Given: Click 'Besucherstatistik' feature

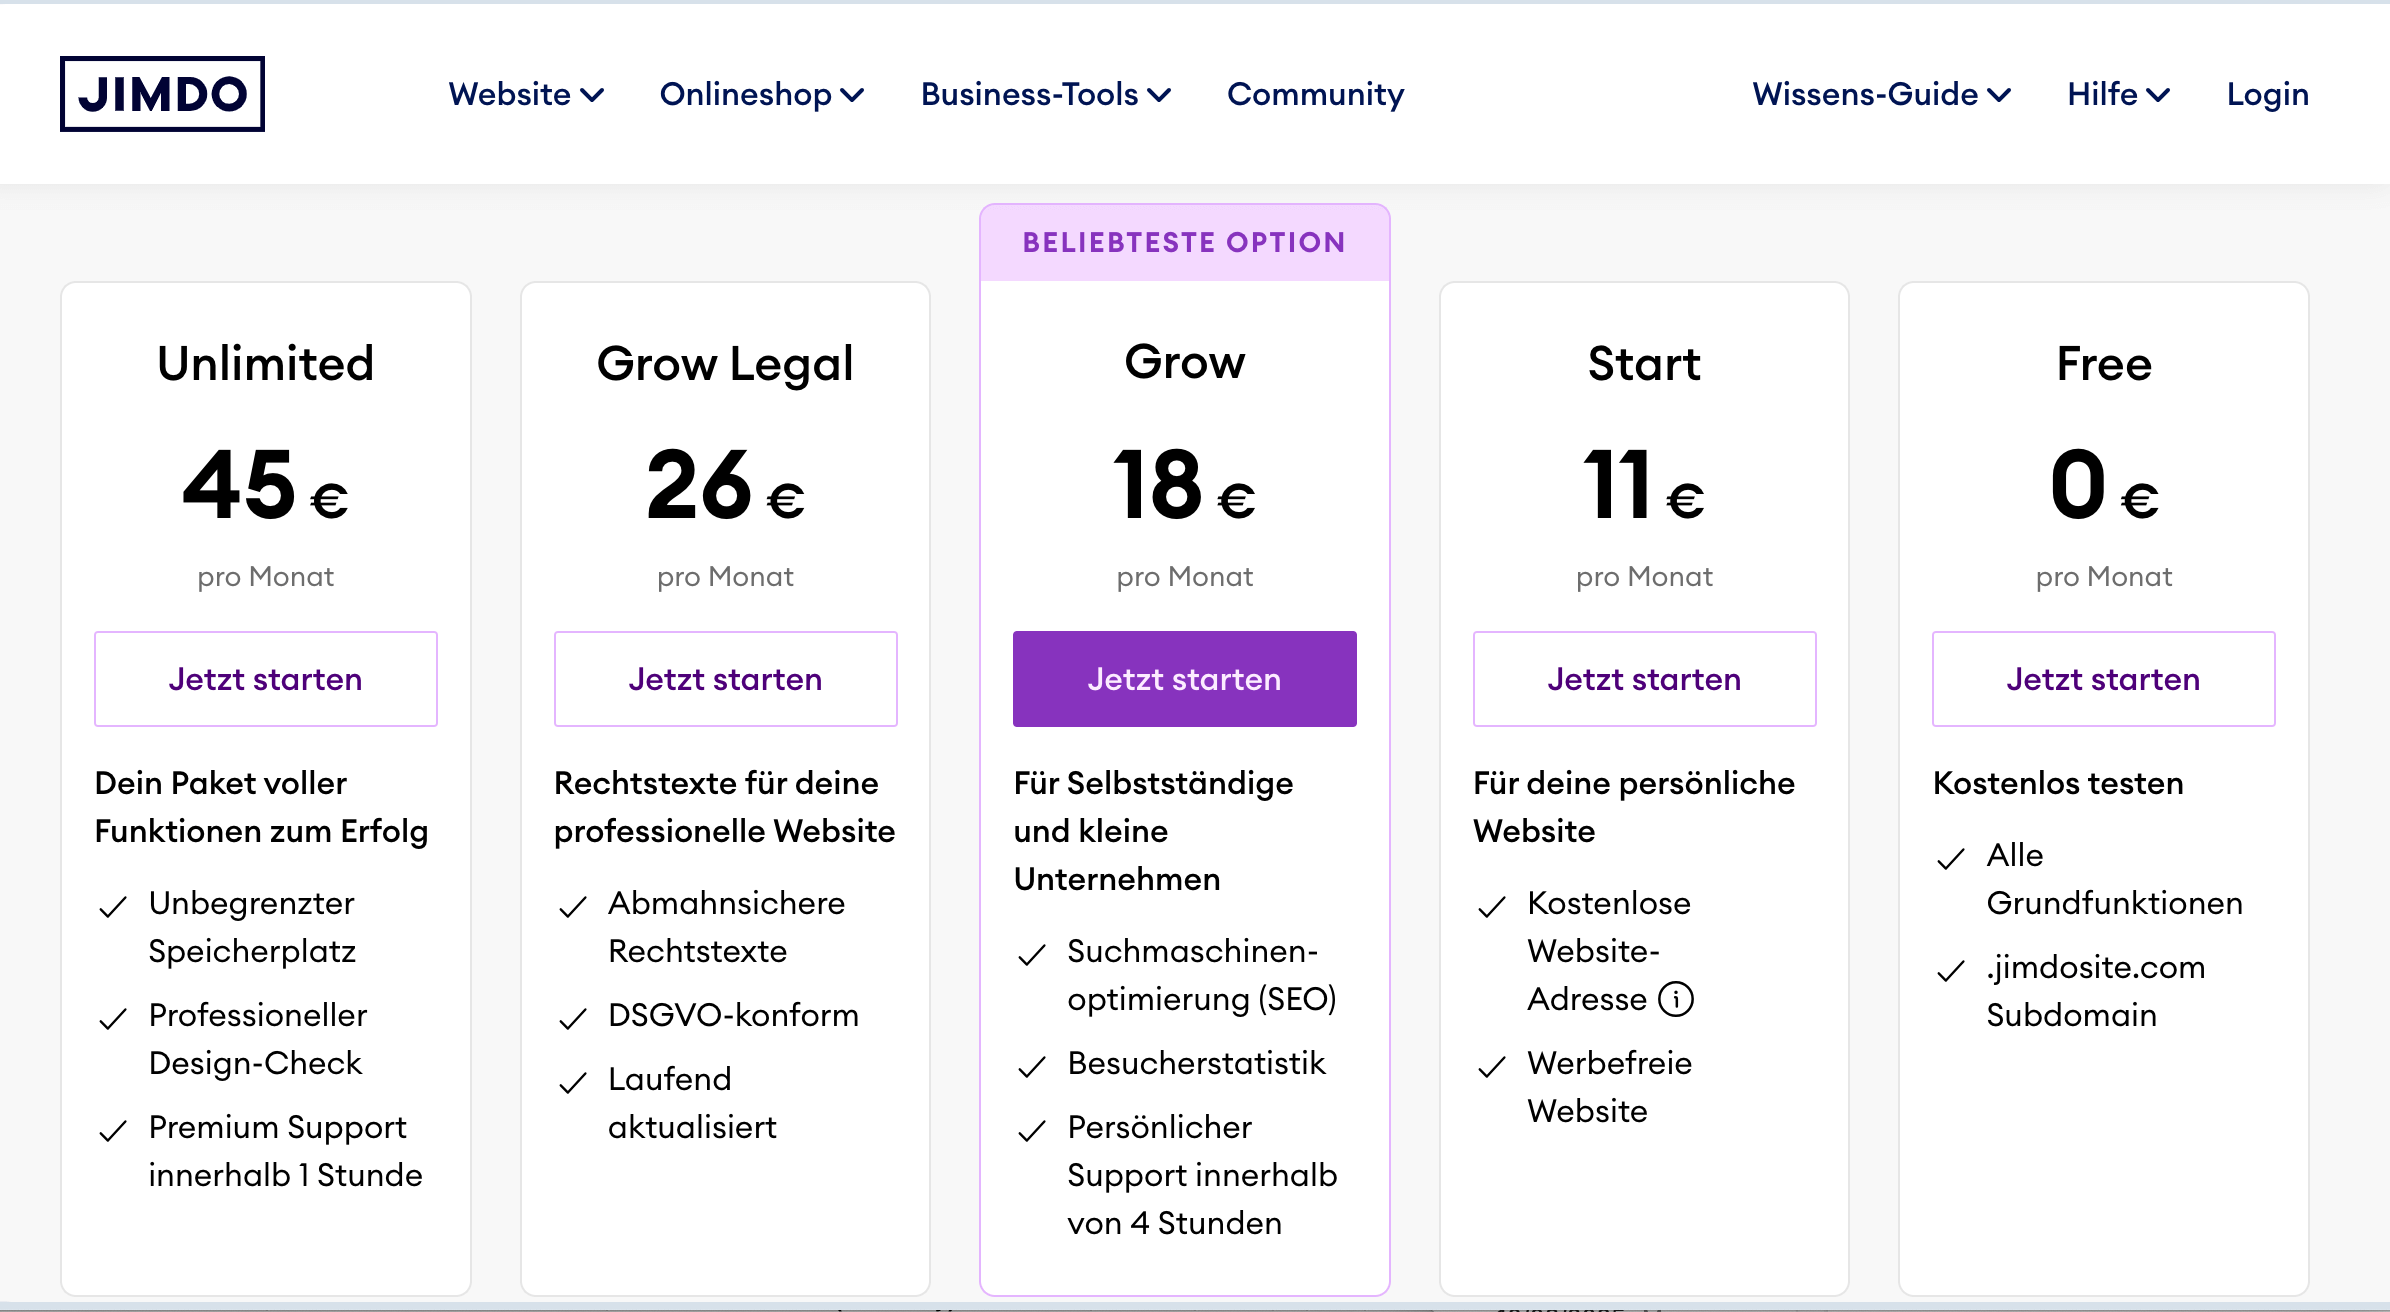Looking at the screenshot, I should pos(1197,1063).
